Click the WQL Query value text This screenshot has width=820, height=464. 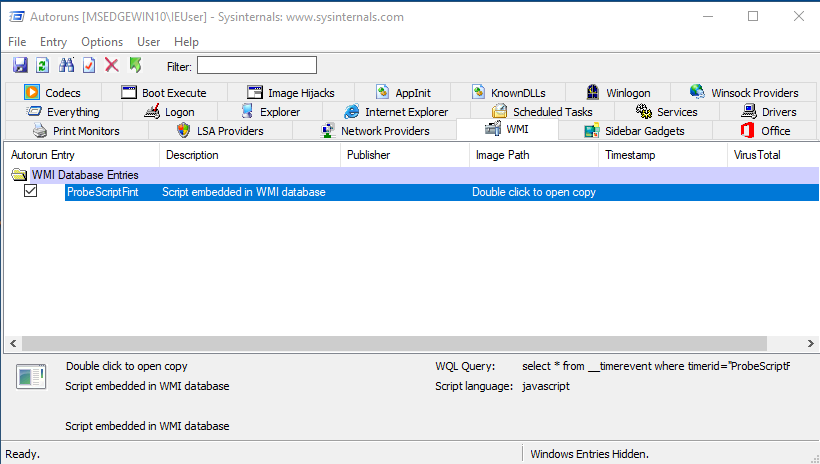(x=656, y=366)
